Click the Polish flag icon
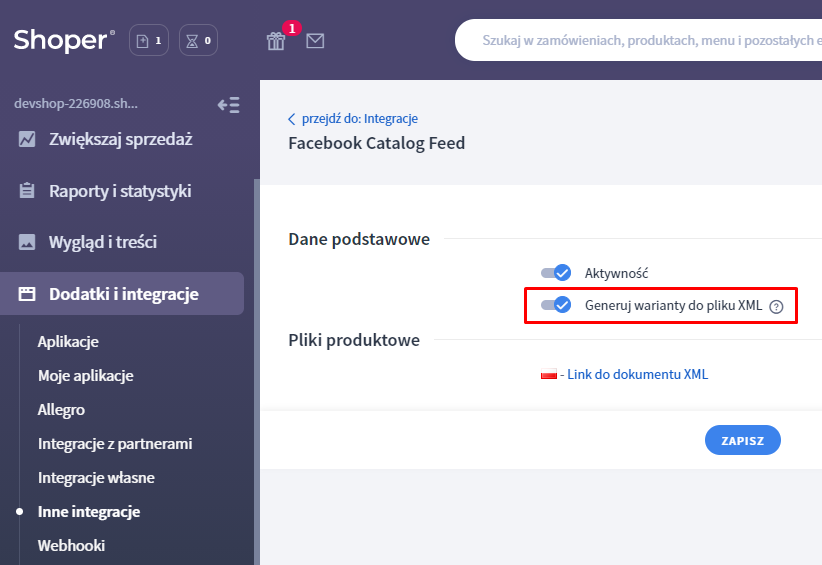Viewport: 822px width, 565px height. [548, 375]
